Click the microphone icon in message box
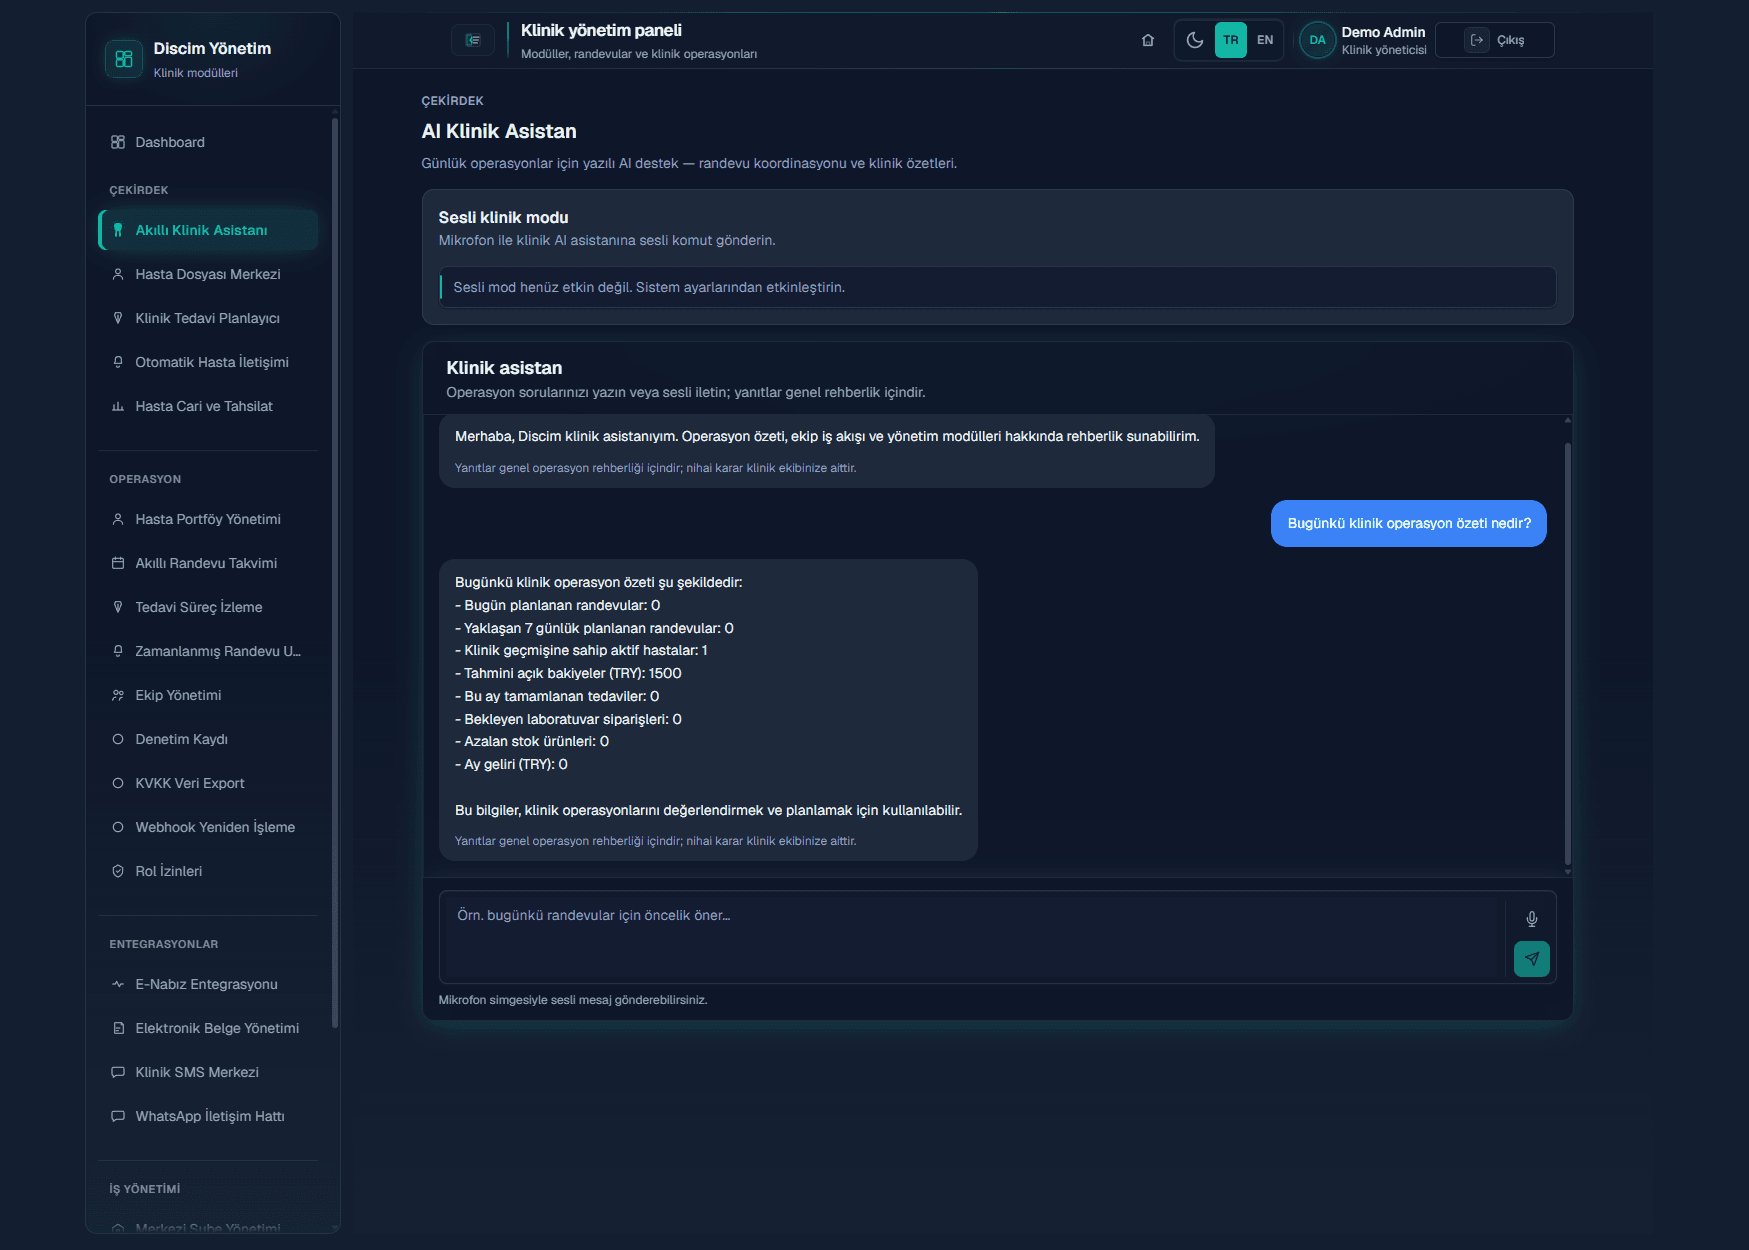 1532,919
